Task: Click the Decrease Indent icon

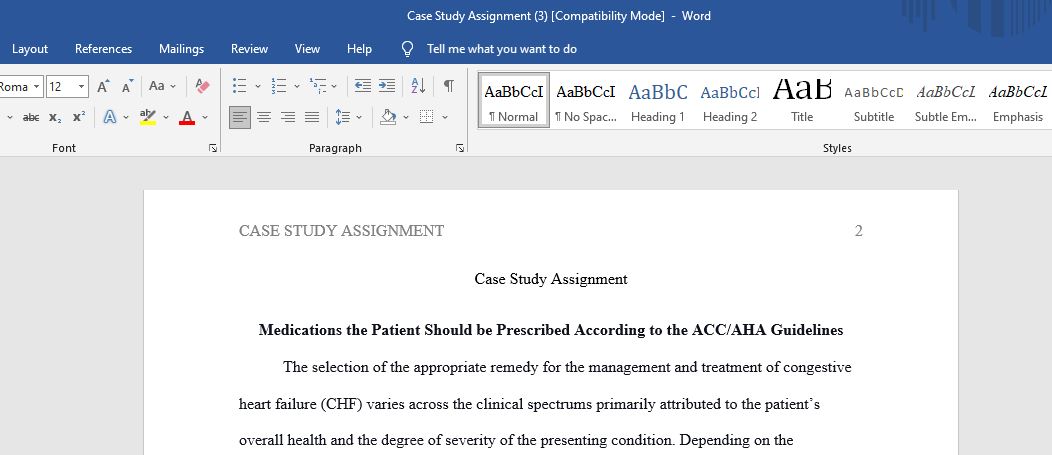Action: [x=363, y=86]
